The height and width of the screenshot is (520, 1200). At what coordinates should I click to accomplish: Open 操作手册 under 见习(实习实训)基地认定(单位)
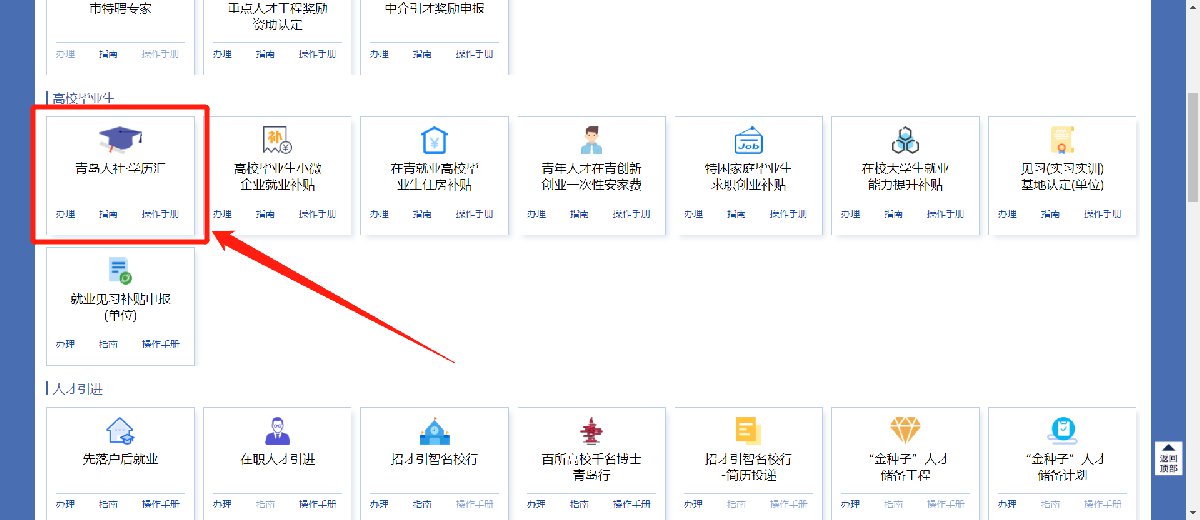click(1102, 214)
